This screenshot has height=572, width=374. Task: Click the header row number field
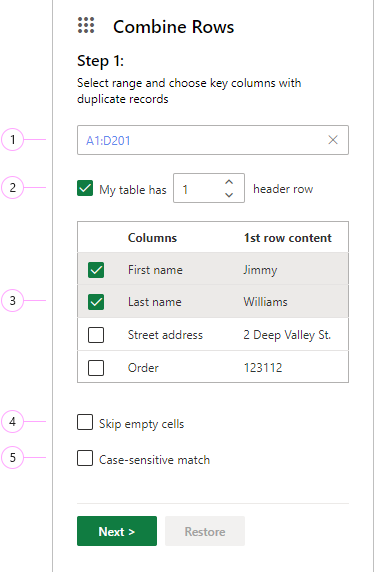[209, 188]
